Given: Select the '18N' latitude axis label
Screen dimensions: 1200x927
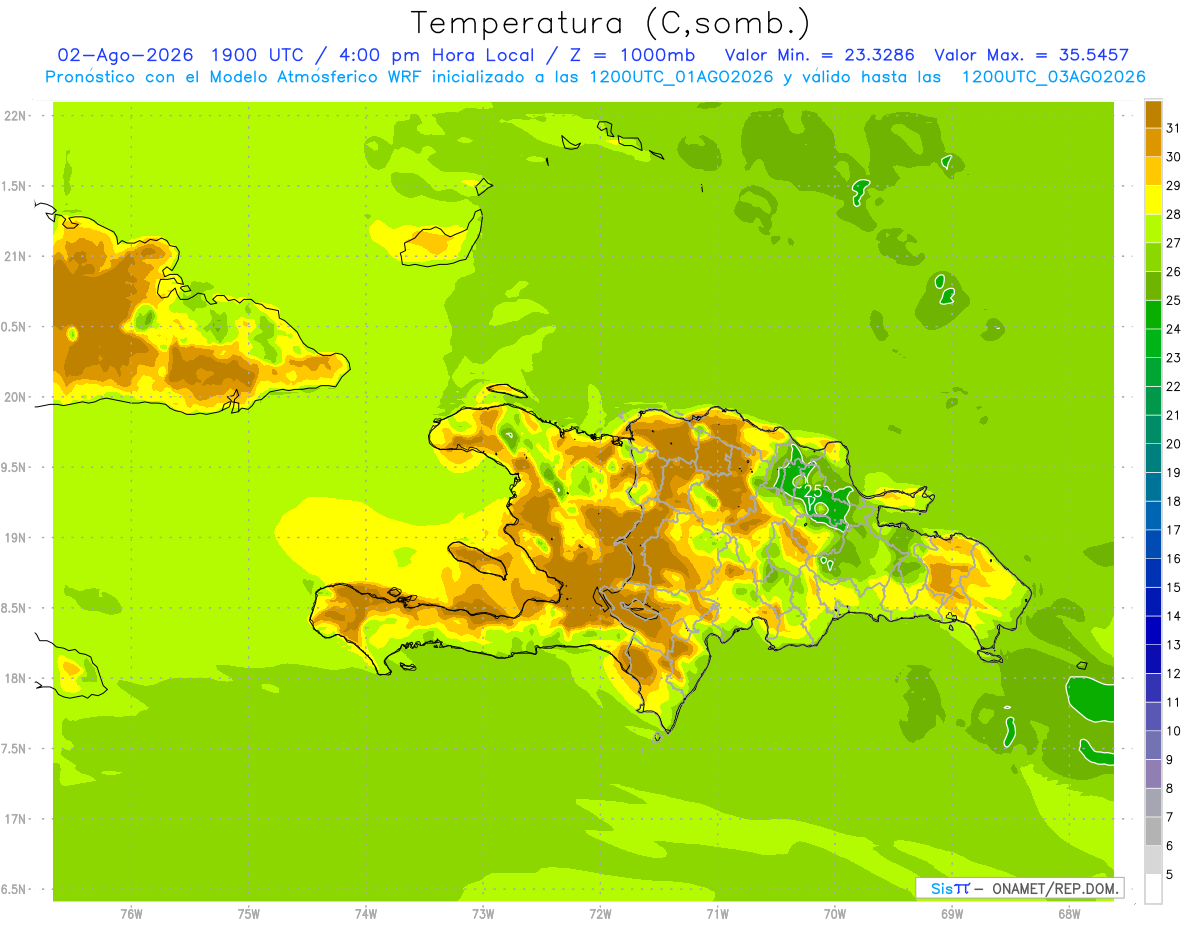Looking at the screenshot, I should pos(14,678).
